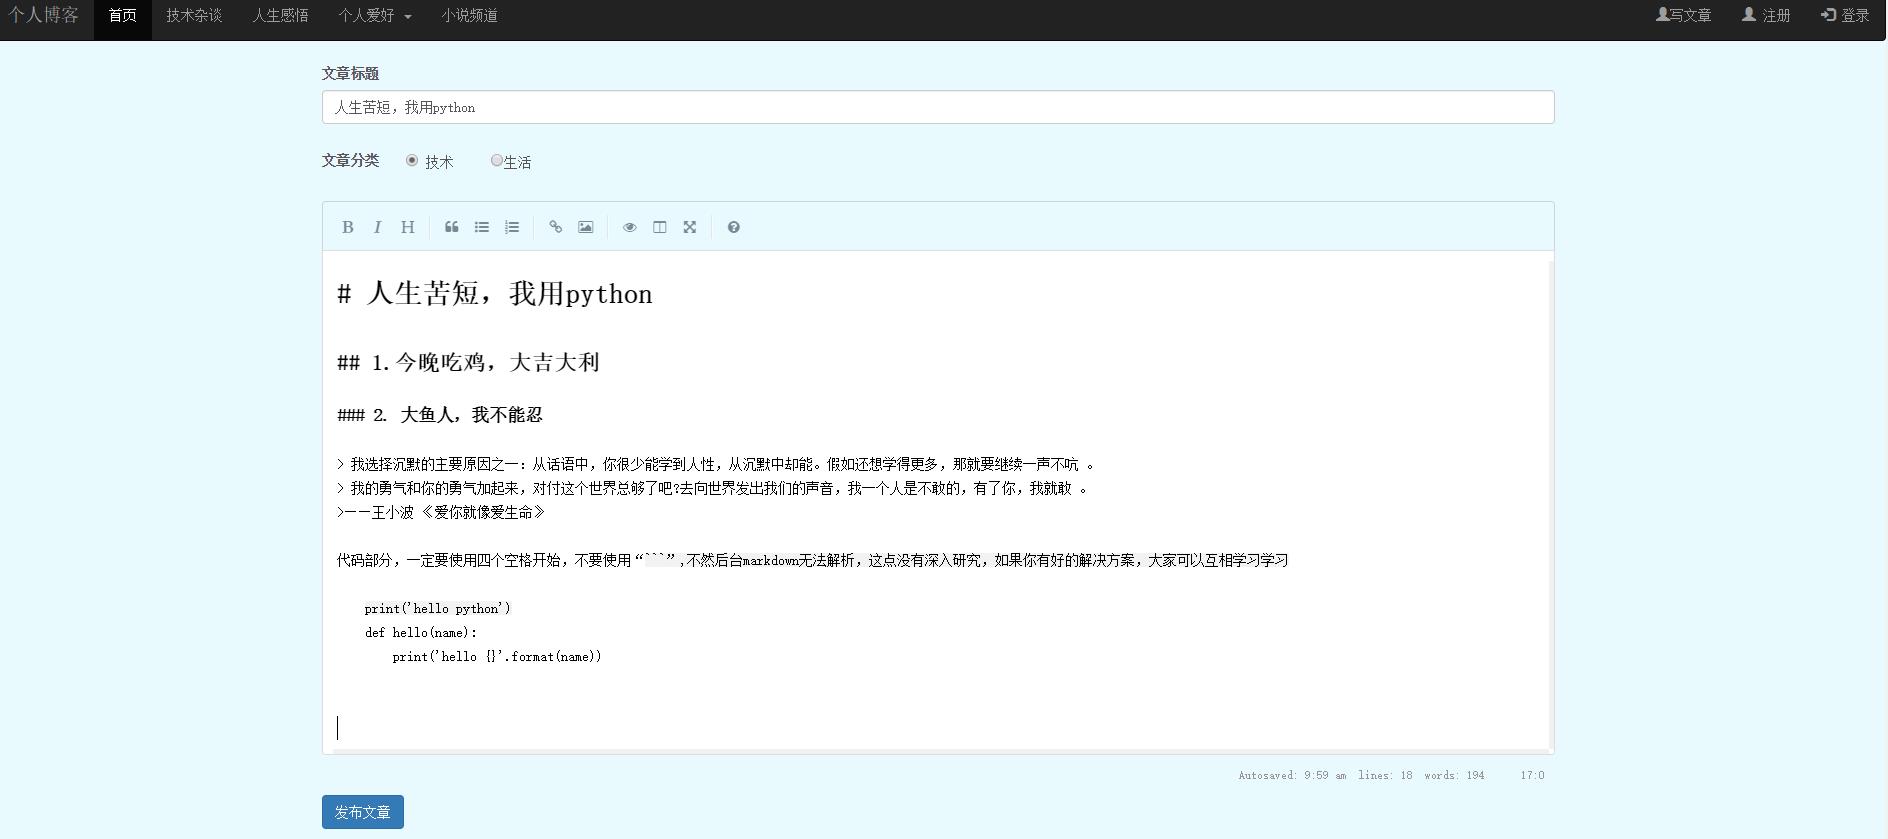Insert an unordered bullet list
The width and height of the screenshot is (1888, 839).
click(481, 227)
